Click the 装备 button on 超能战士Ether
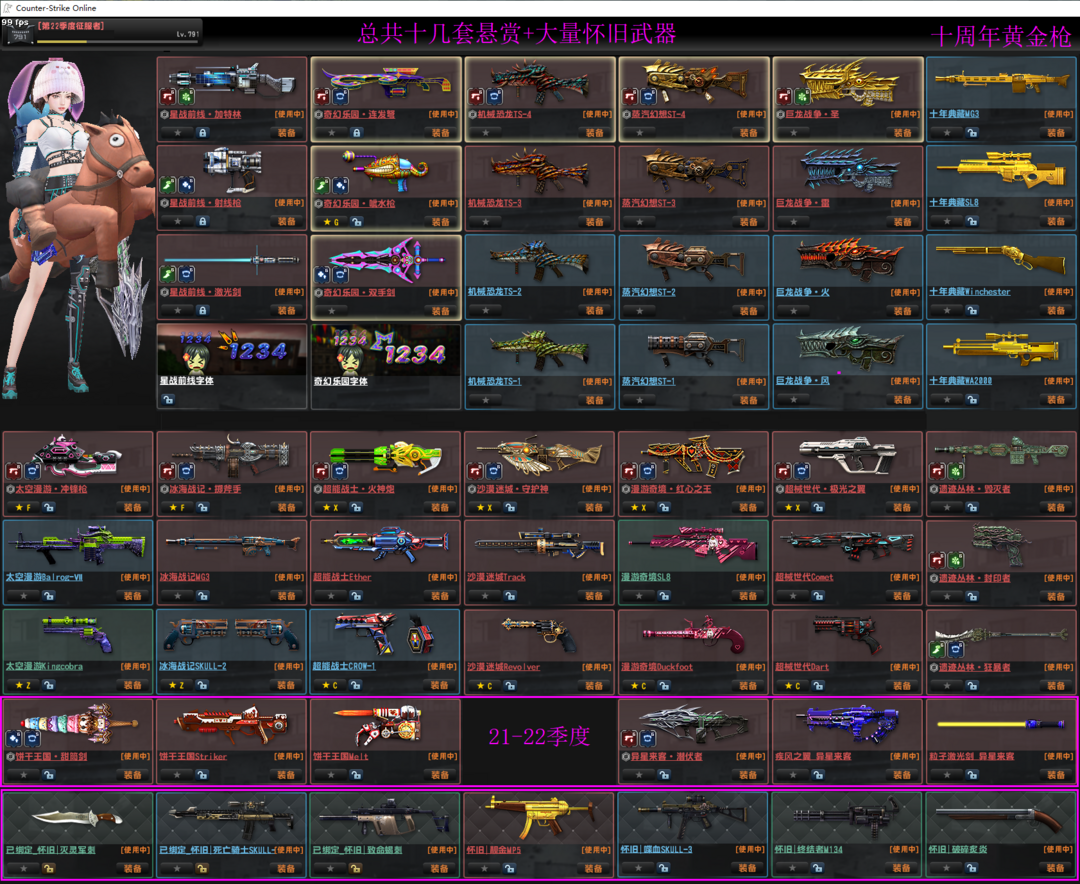 click(x=441, y=596)
